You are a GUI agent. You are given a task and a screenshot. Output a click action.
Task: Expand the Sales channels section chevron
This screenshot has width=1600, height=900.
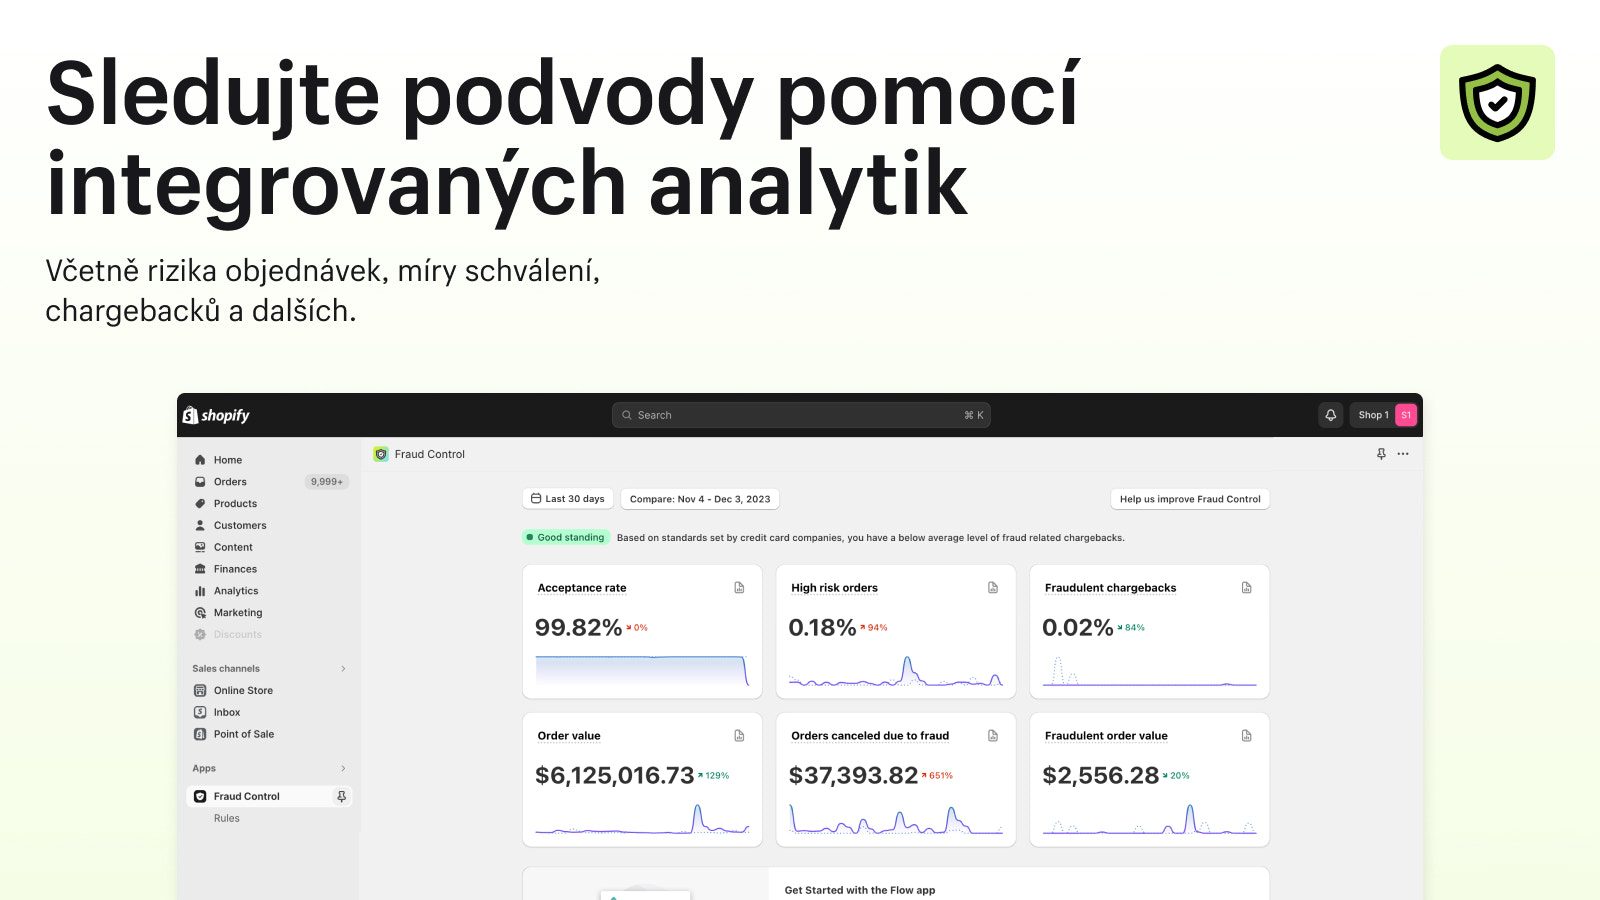343,669
